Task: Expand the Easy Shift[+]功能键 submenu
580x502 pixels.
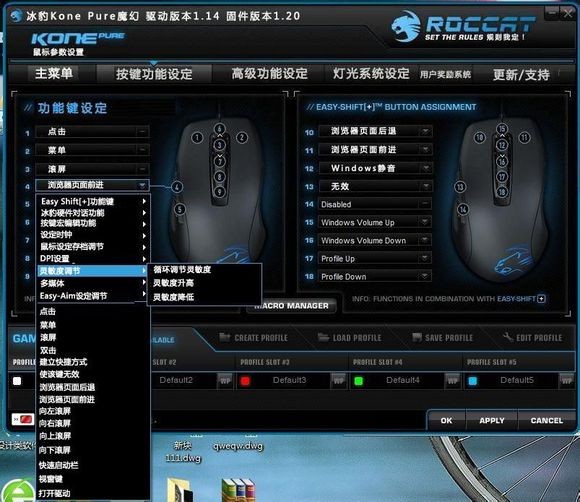Action: click(x=93, y=202)
